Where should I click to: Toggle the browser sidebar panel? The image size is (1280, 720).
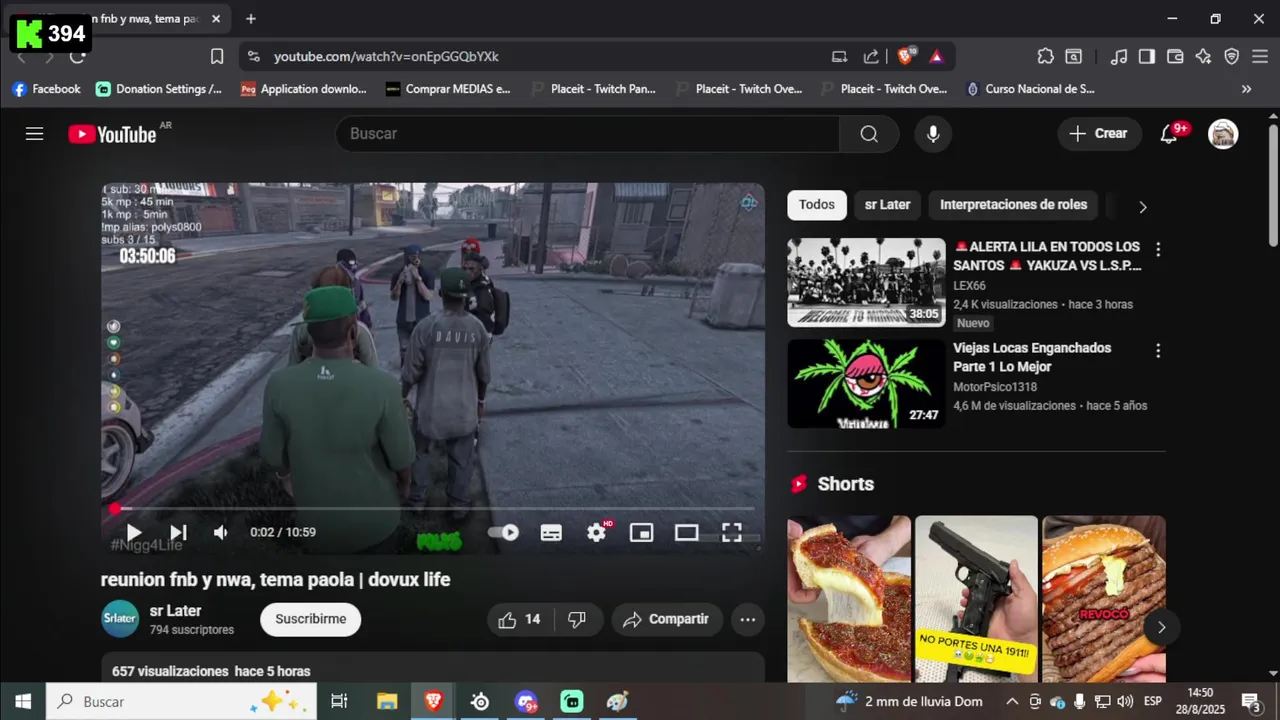1147,57
